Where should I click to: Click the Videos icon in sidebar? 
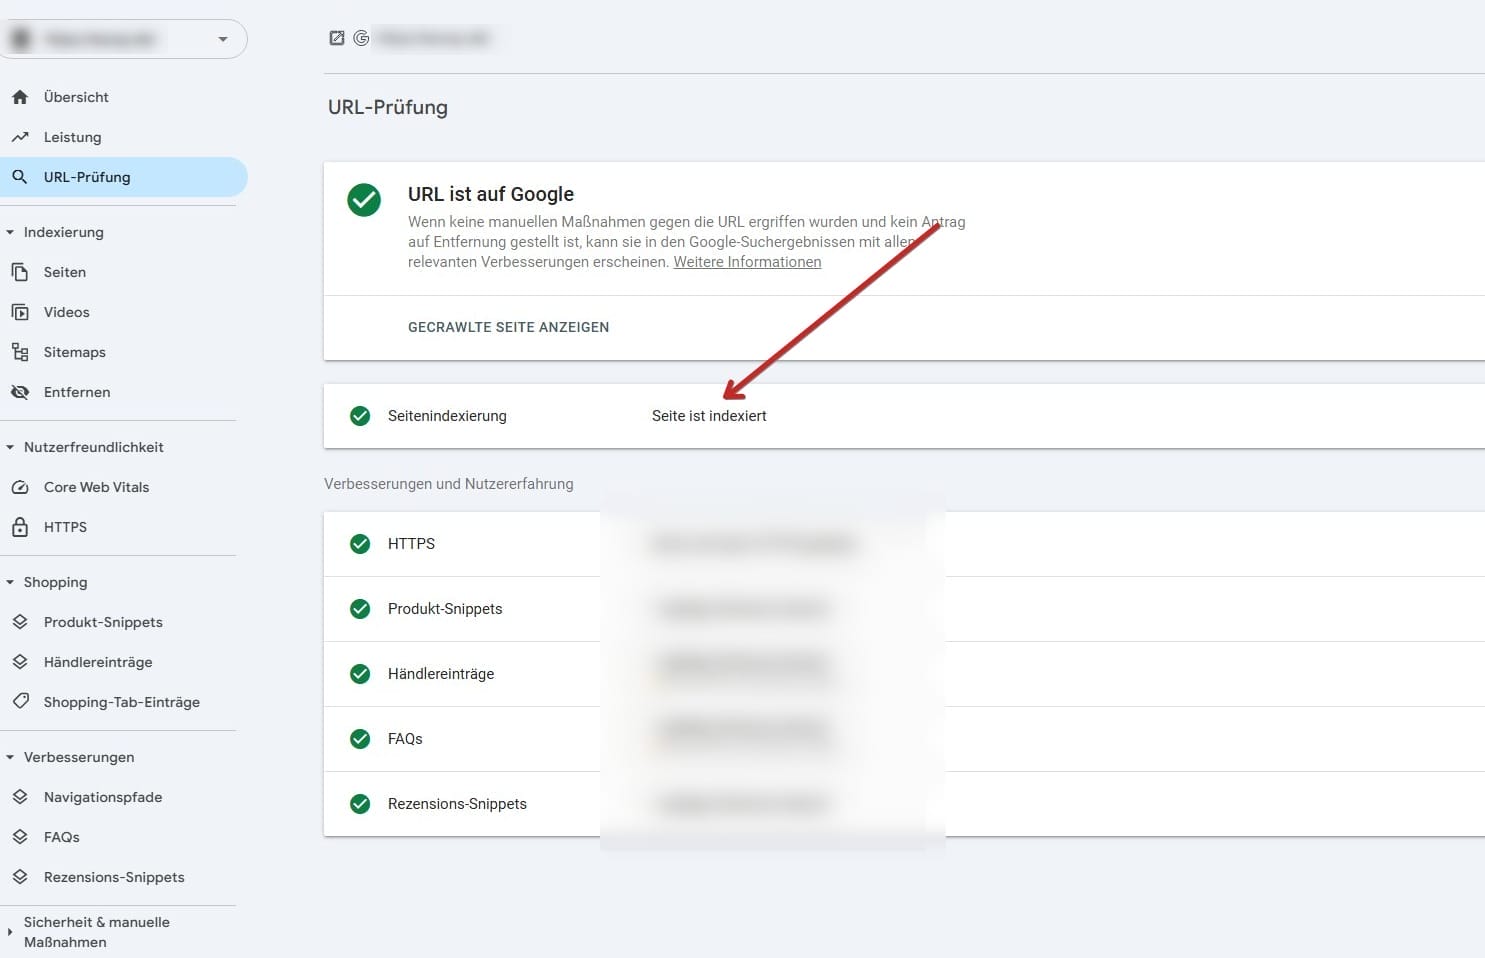20,312
